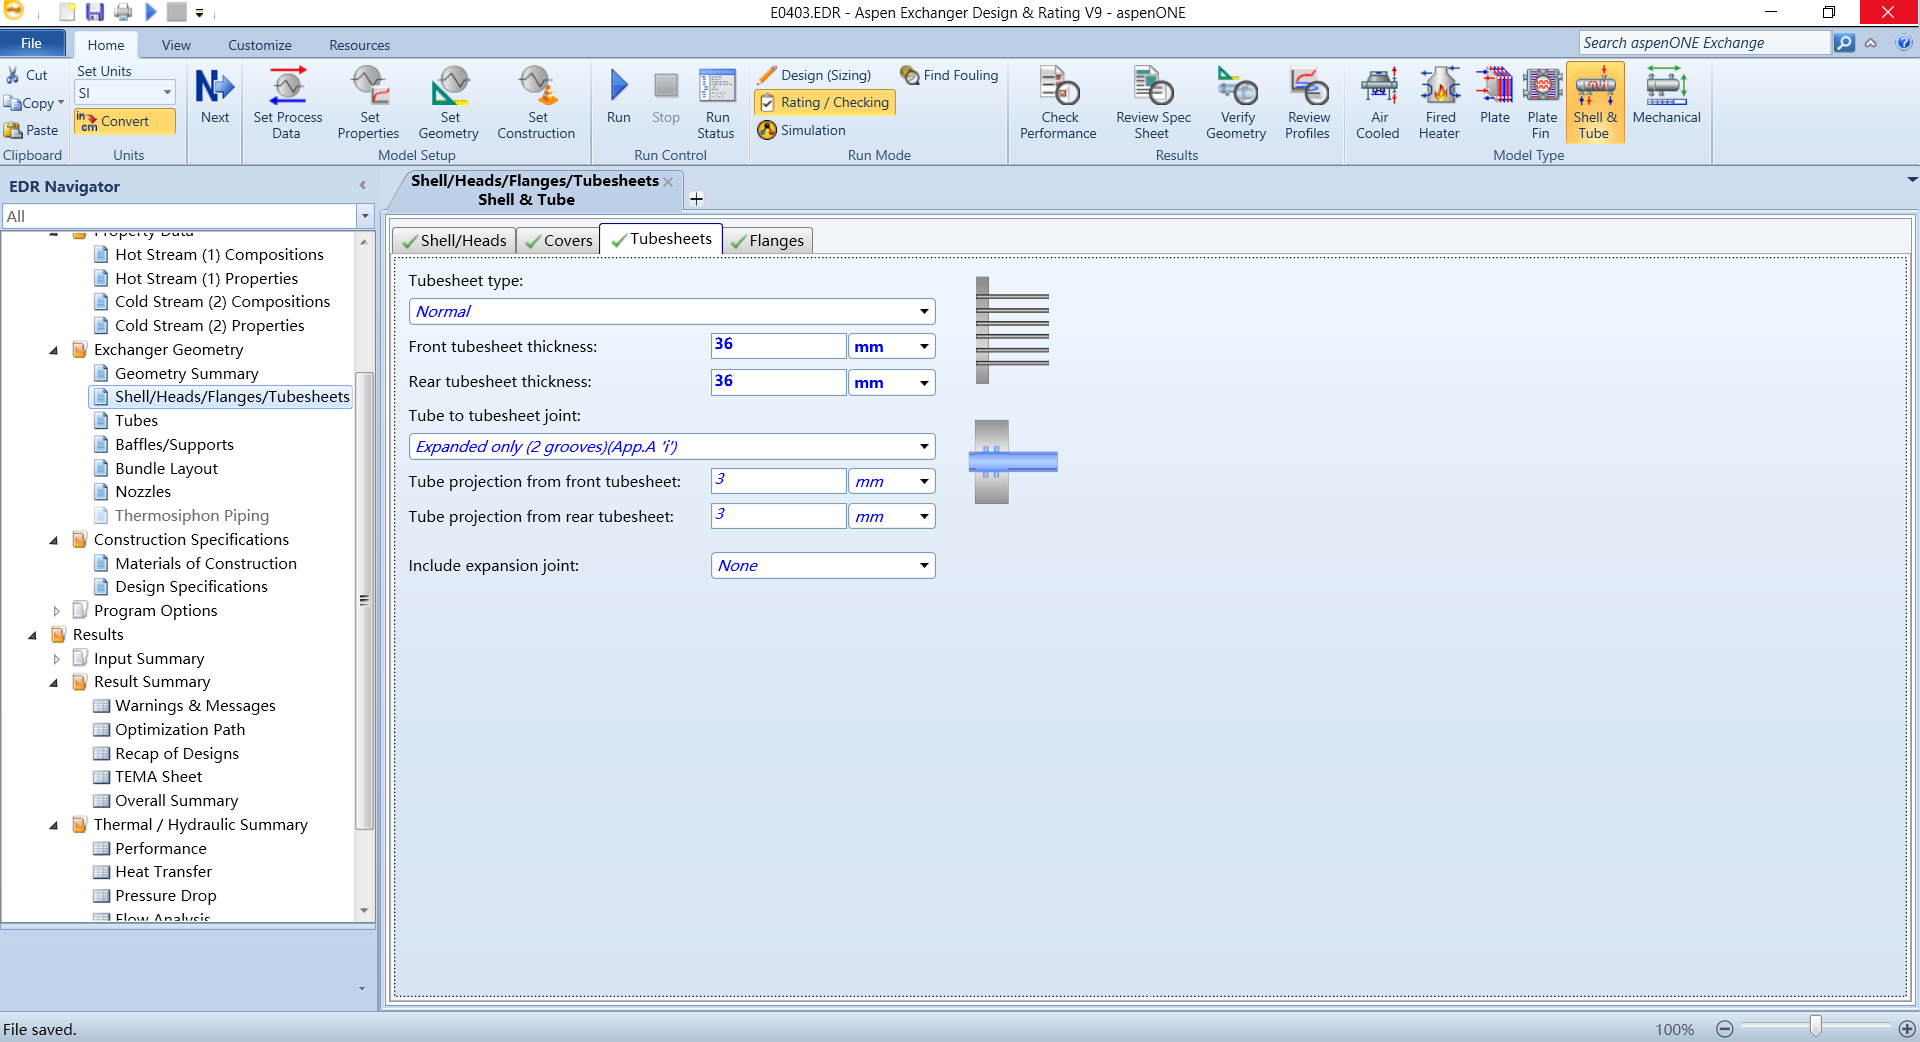Image resolution: width=1920 pixels, height=1042 pixels.
Task: Collapse the EDR Navigator panel
Action: [x=363, y=185]
